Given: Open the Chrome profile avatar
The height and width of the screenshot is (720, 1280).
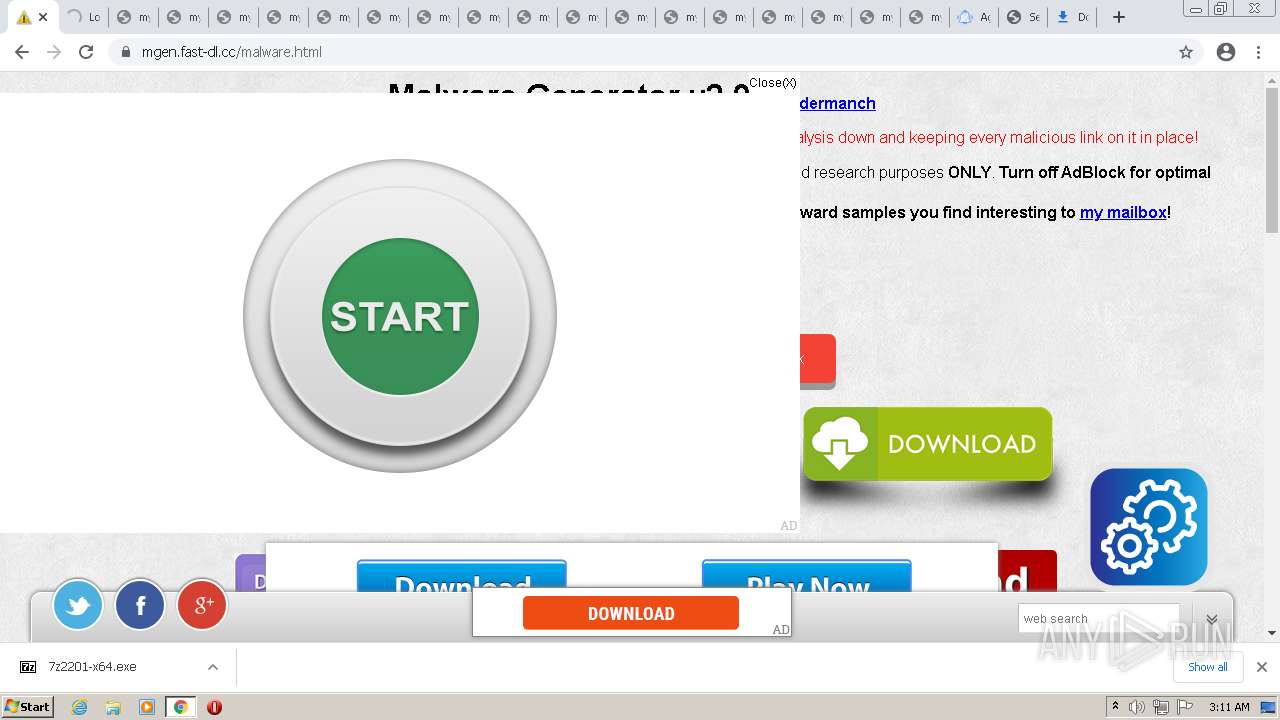Looking at the screenshot, I should [x=1226, y=52].
